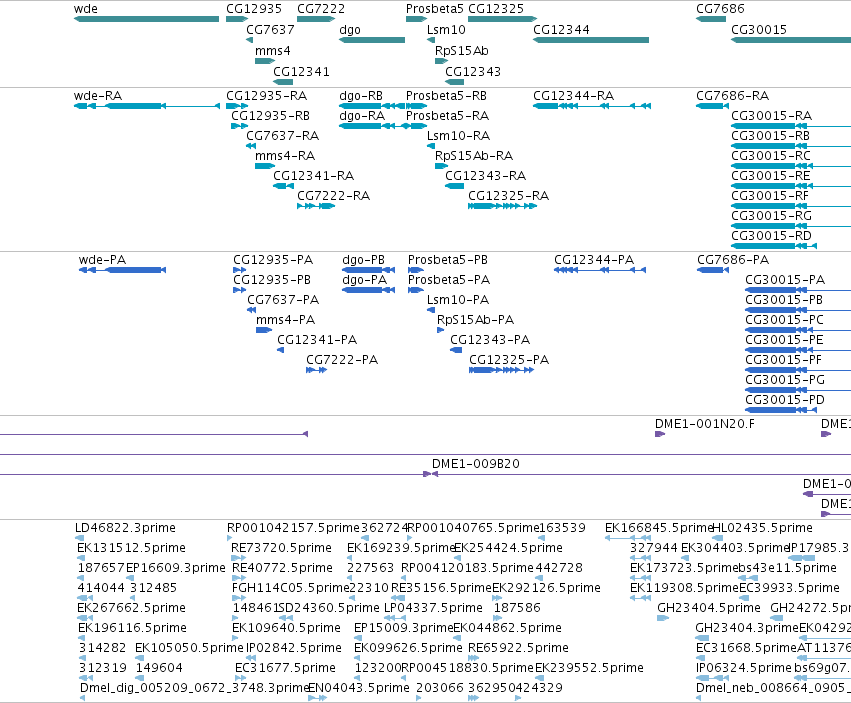This screenshot has width=851, height=703.
Task: Select the CG12344 gene label
Action: point(561,30)
